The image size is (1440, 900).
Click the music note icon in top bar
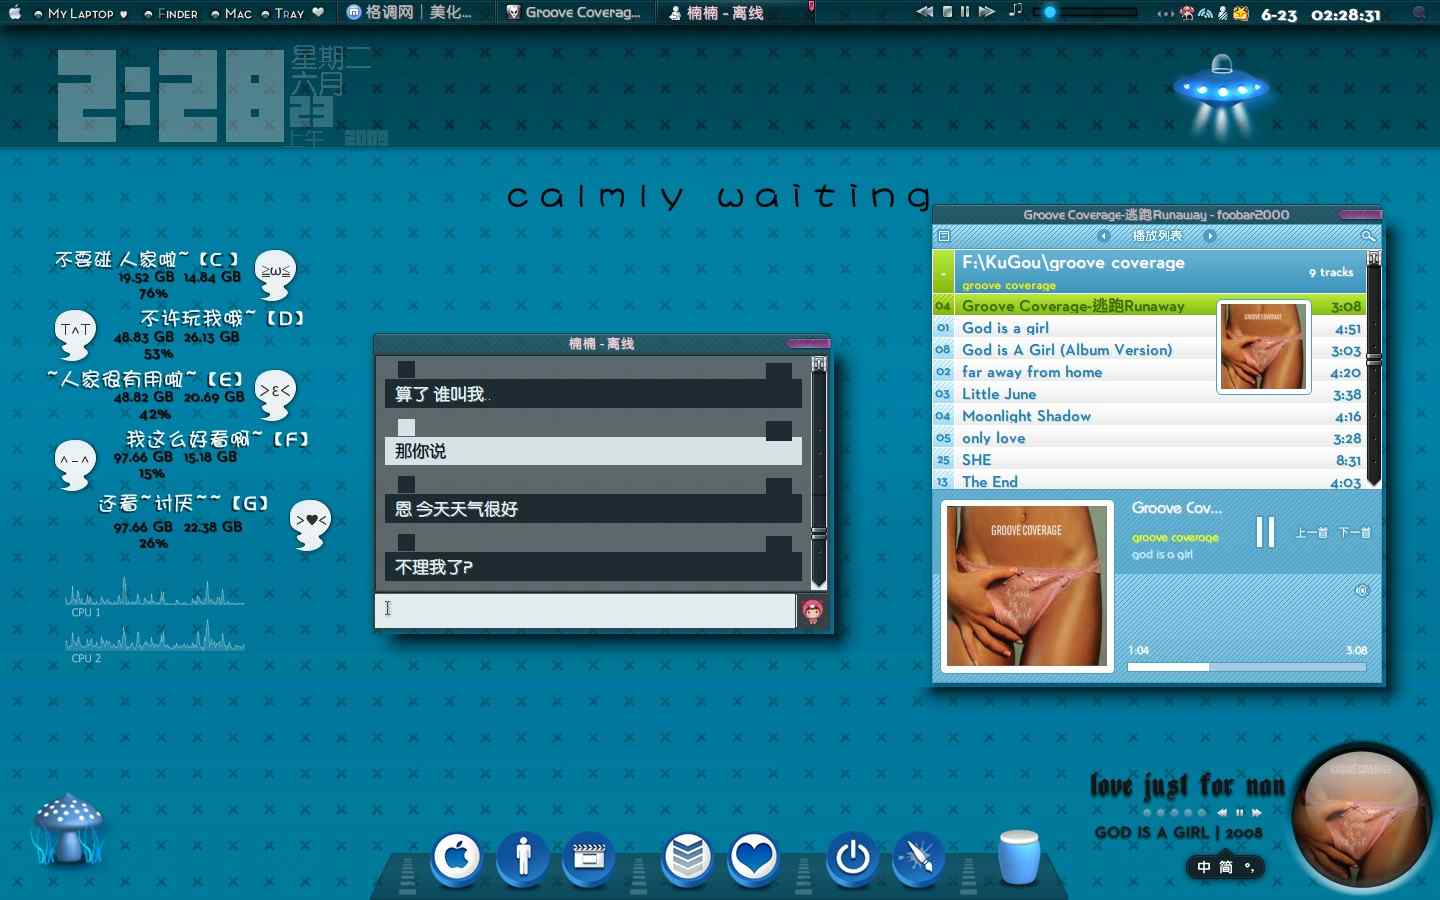pyautogui.click(x=1016, y=11)
